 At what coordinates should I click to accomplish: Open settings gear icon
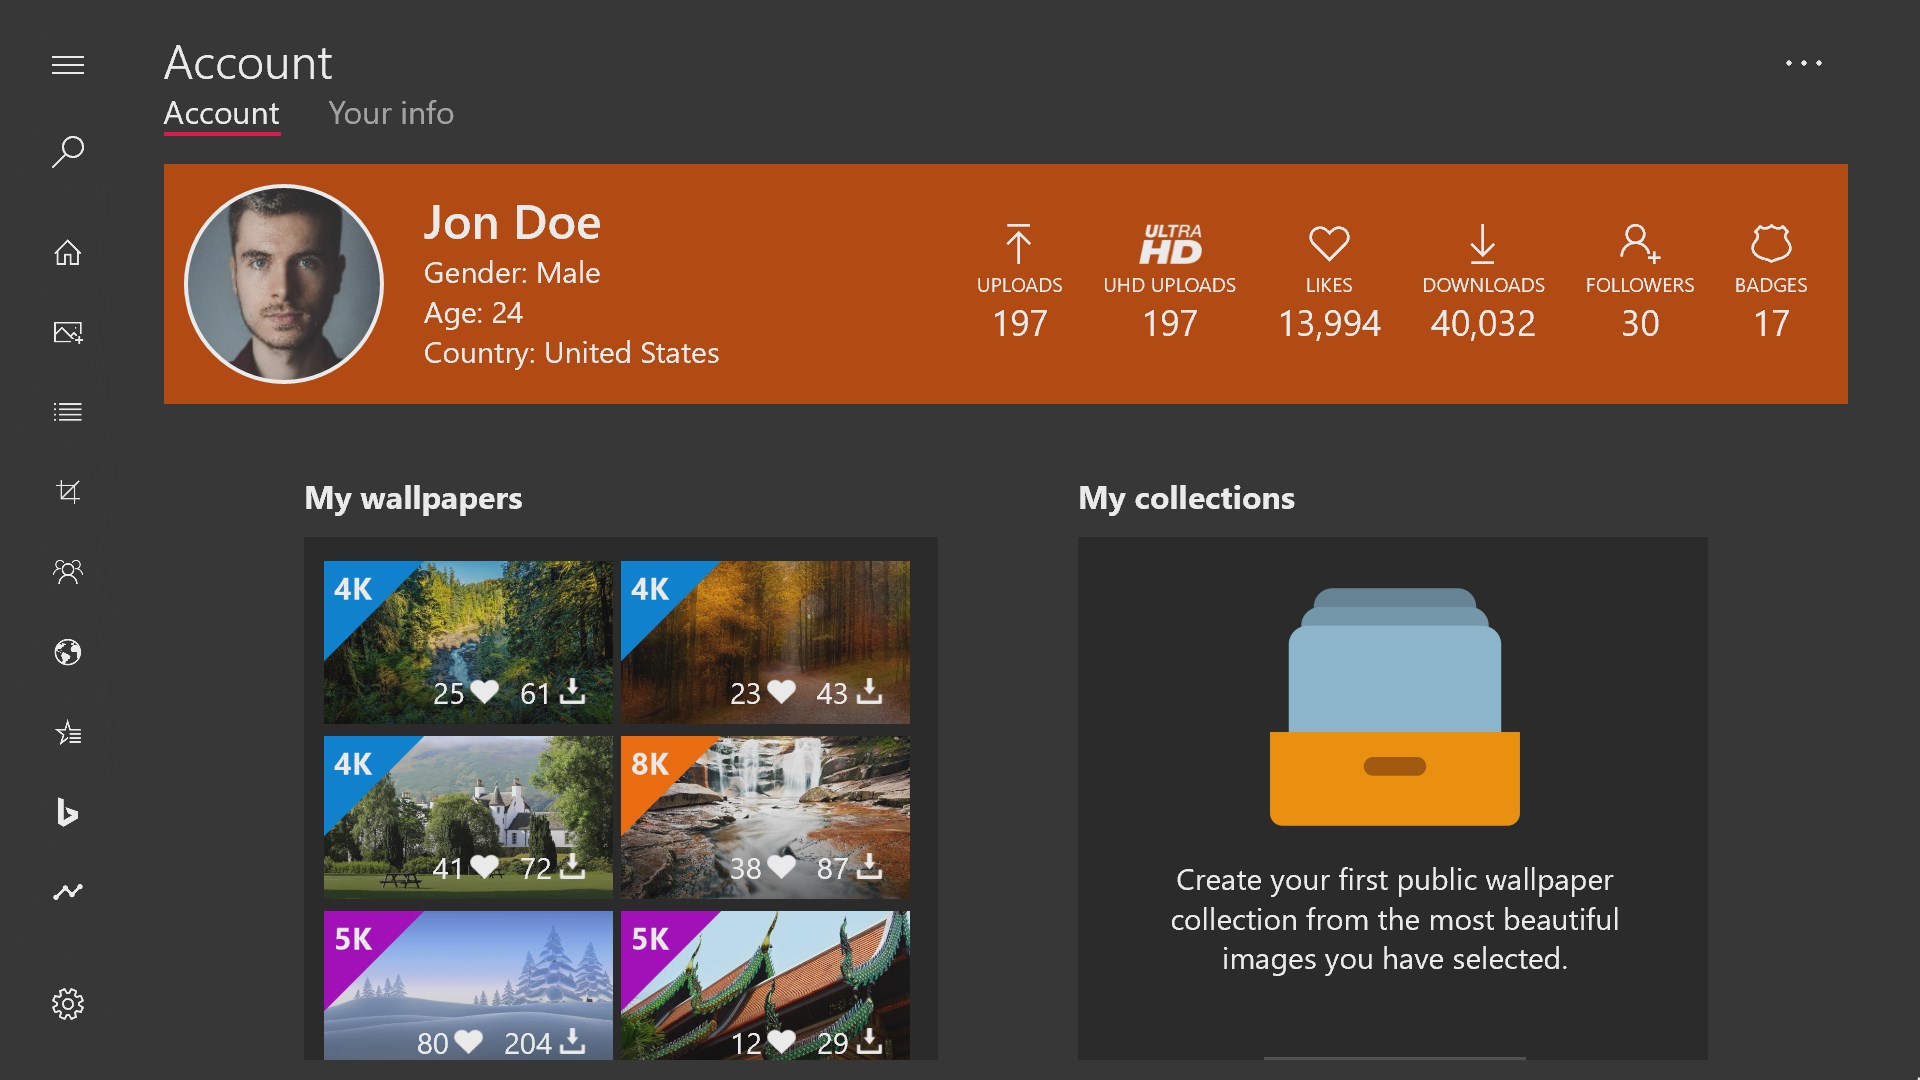coord(68,1004)
